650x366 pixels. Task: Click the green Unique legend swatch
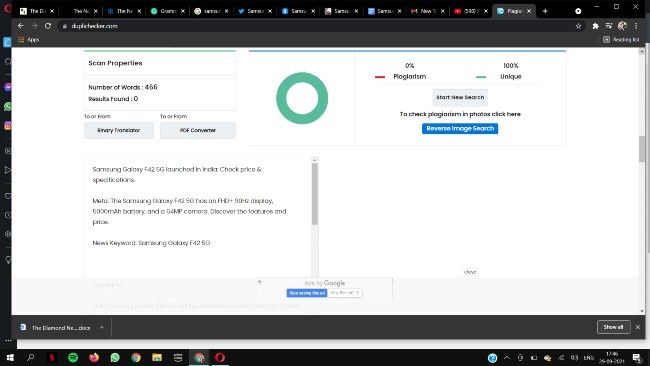pos(481,77)
